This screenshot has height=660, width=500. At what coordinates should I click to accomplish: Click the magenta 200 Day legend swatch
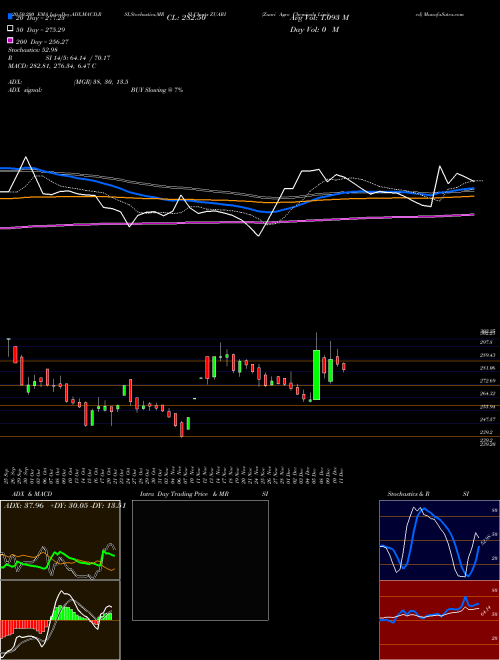point(11,41)
